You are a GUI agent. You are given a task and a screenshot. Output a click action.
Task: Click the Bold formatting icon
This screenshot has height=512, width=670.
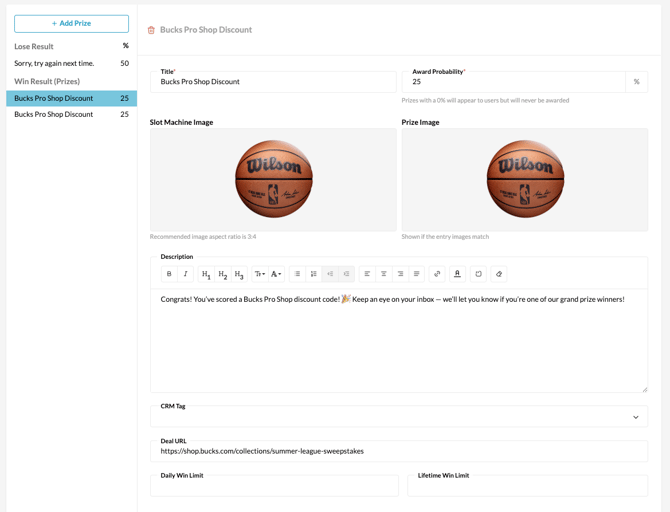[x=169, y=274]
